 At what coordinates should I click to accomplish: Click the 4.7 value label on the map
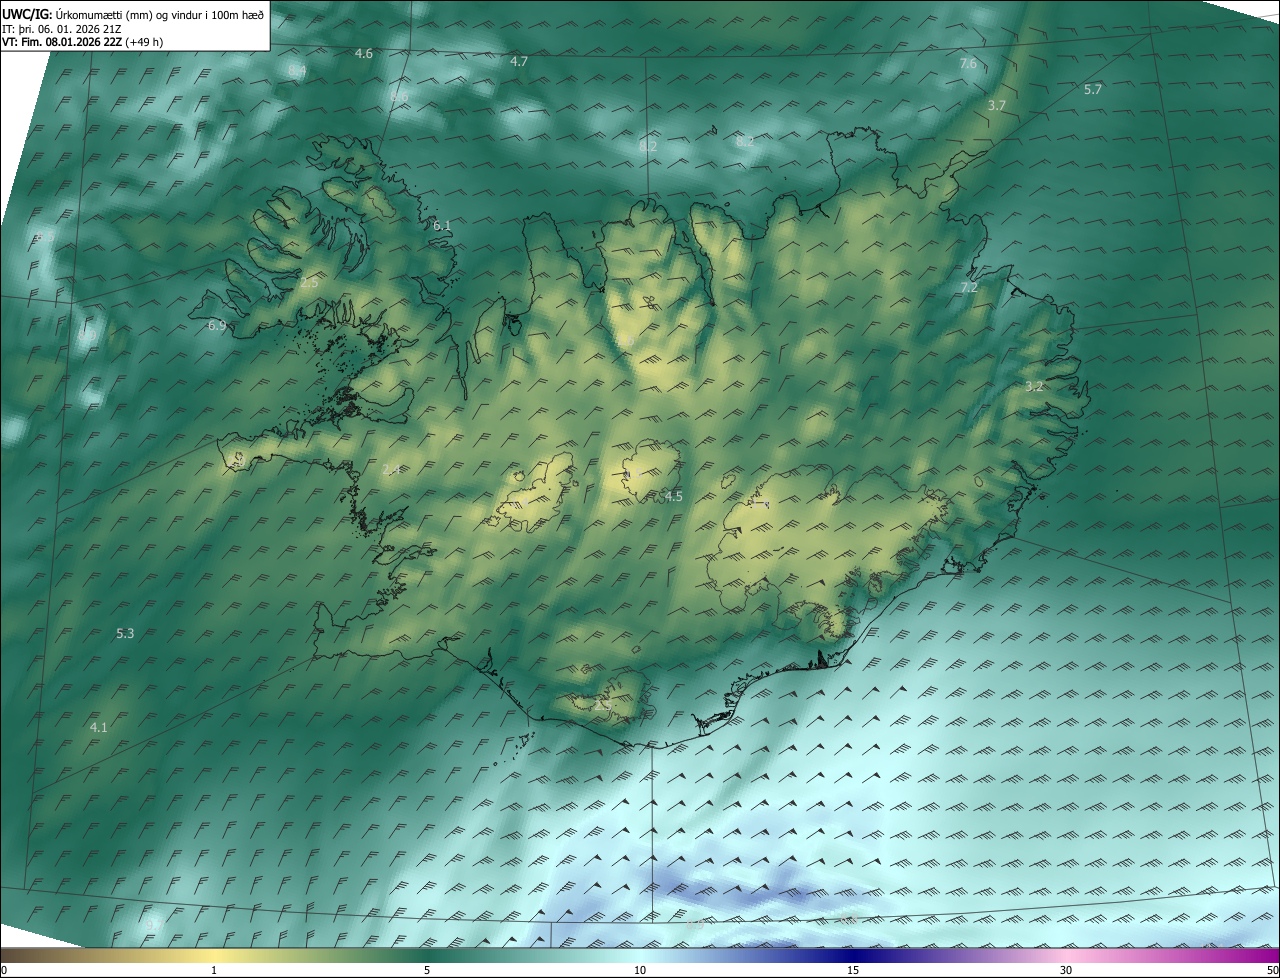click(519, 61)
